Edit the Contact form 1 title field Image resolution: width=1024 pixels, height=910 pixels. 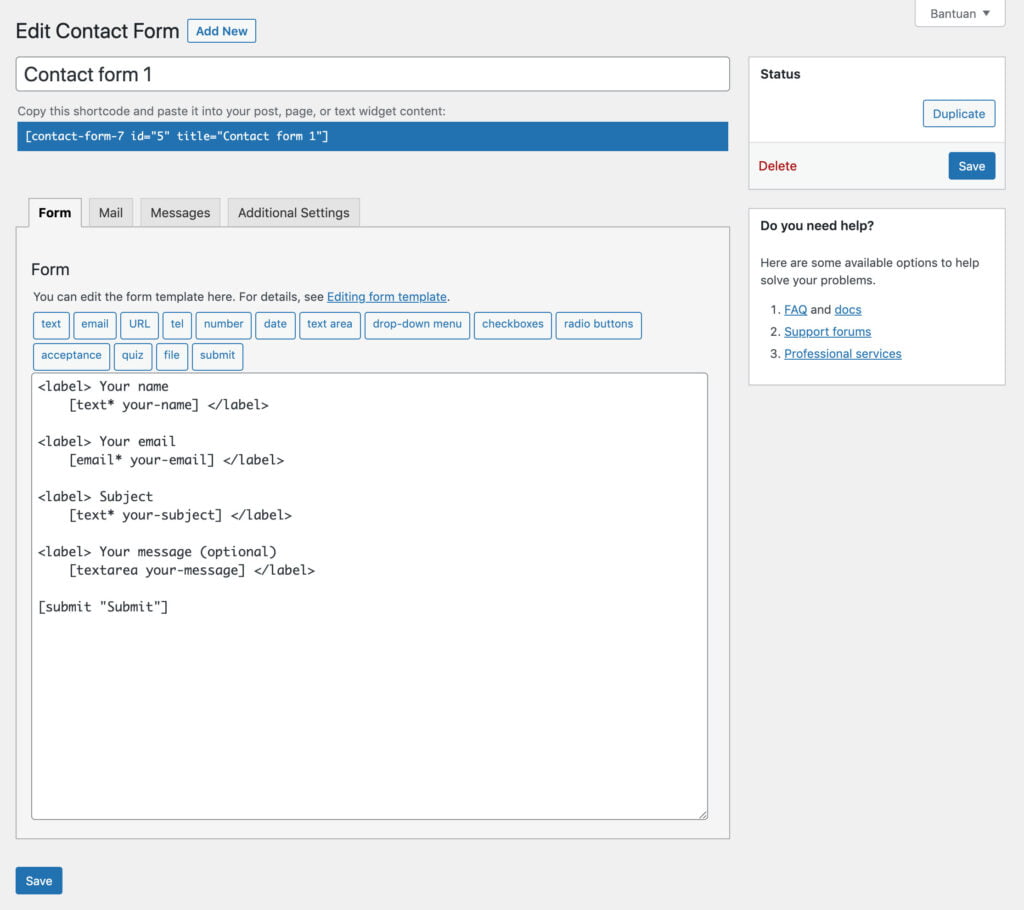(372, 74)
